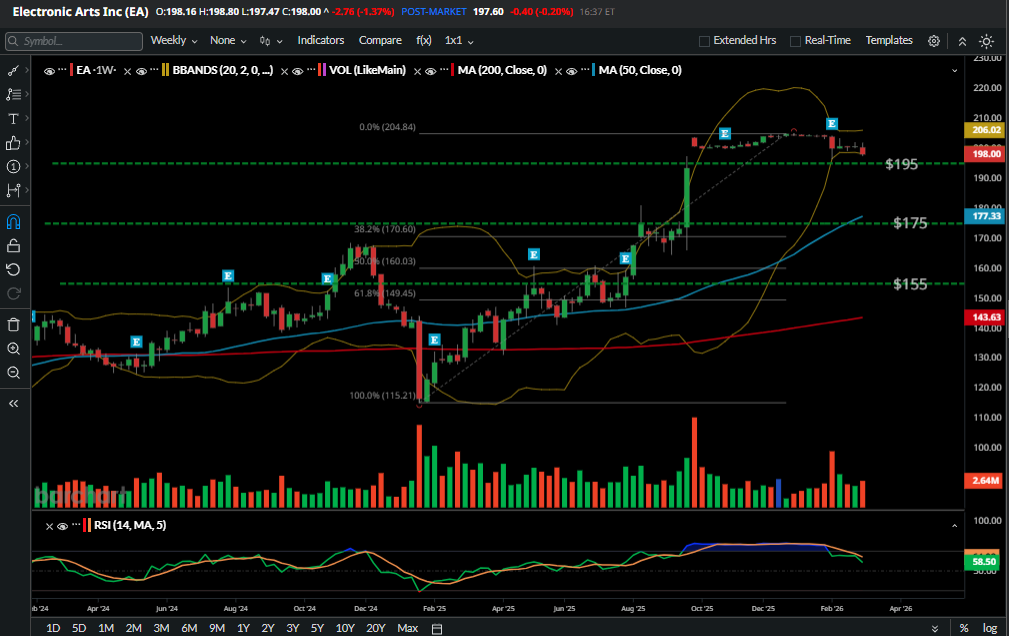Select the thumbs-up marker tool
Image resolution: width=1009 pixels, height=636 pixels.
[x=13, y=143]
